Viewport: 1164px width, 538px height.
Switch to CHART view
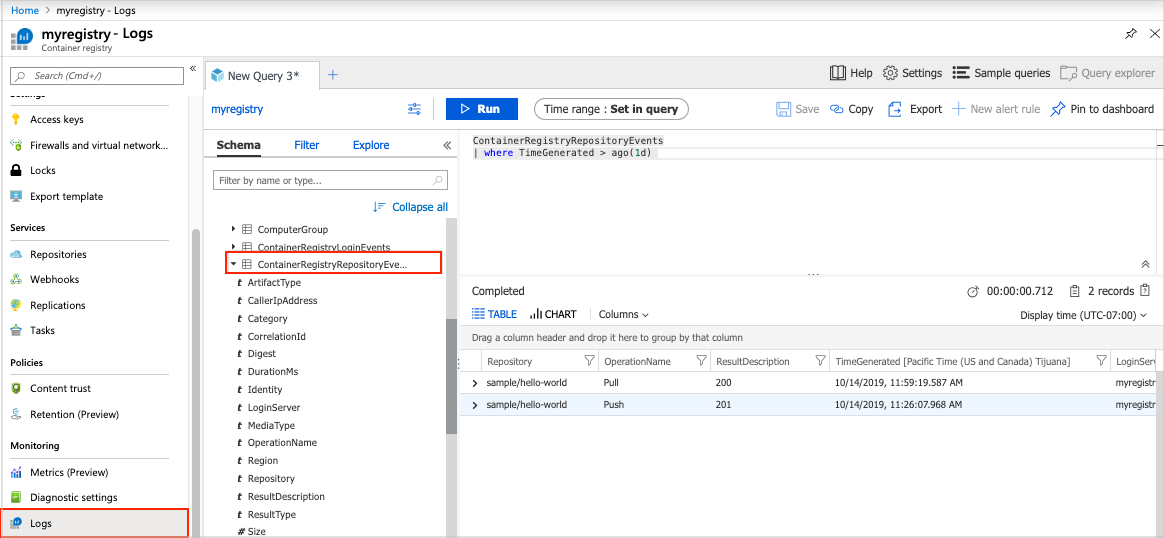[x=553, y=314]
